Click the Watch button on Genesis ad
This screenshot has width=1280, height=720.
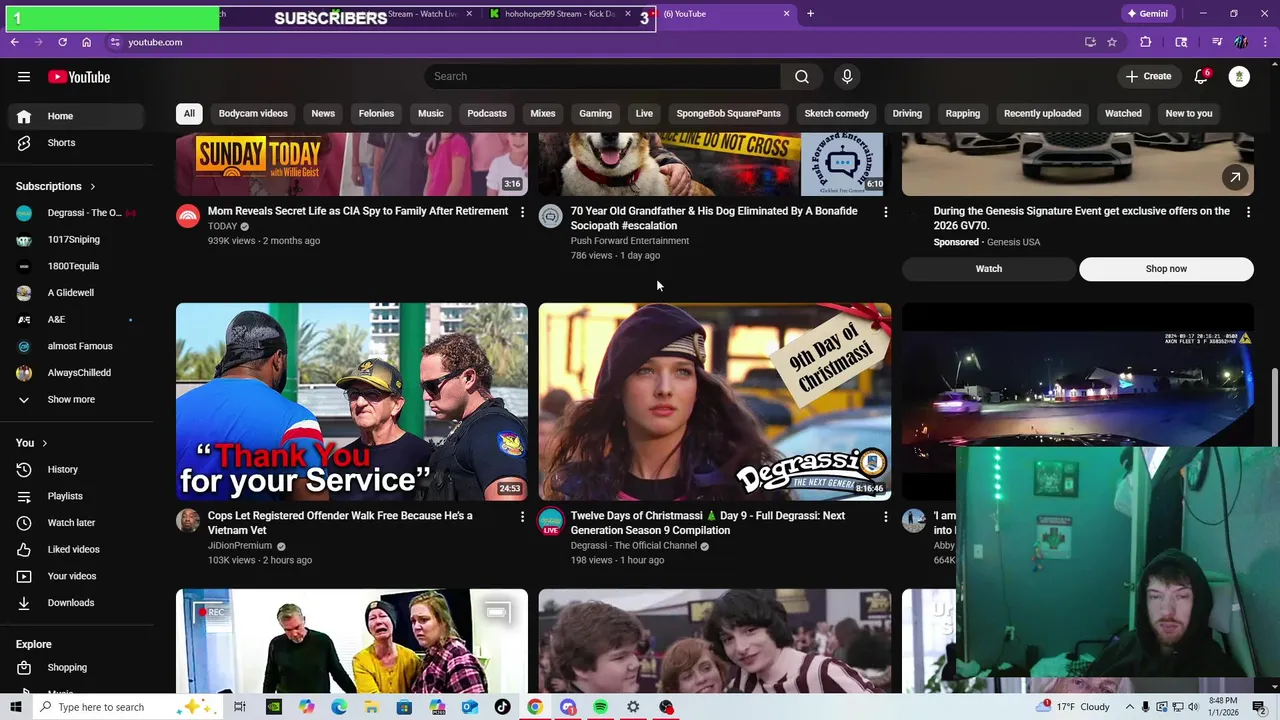(989, 269)
